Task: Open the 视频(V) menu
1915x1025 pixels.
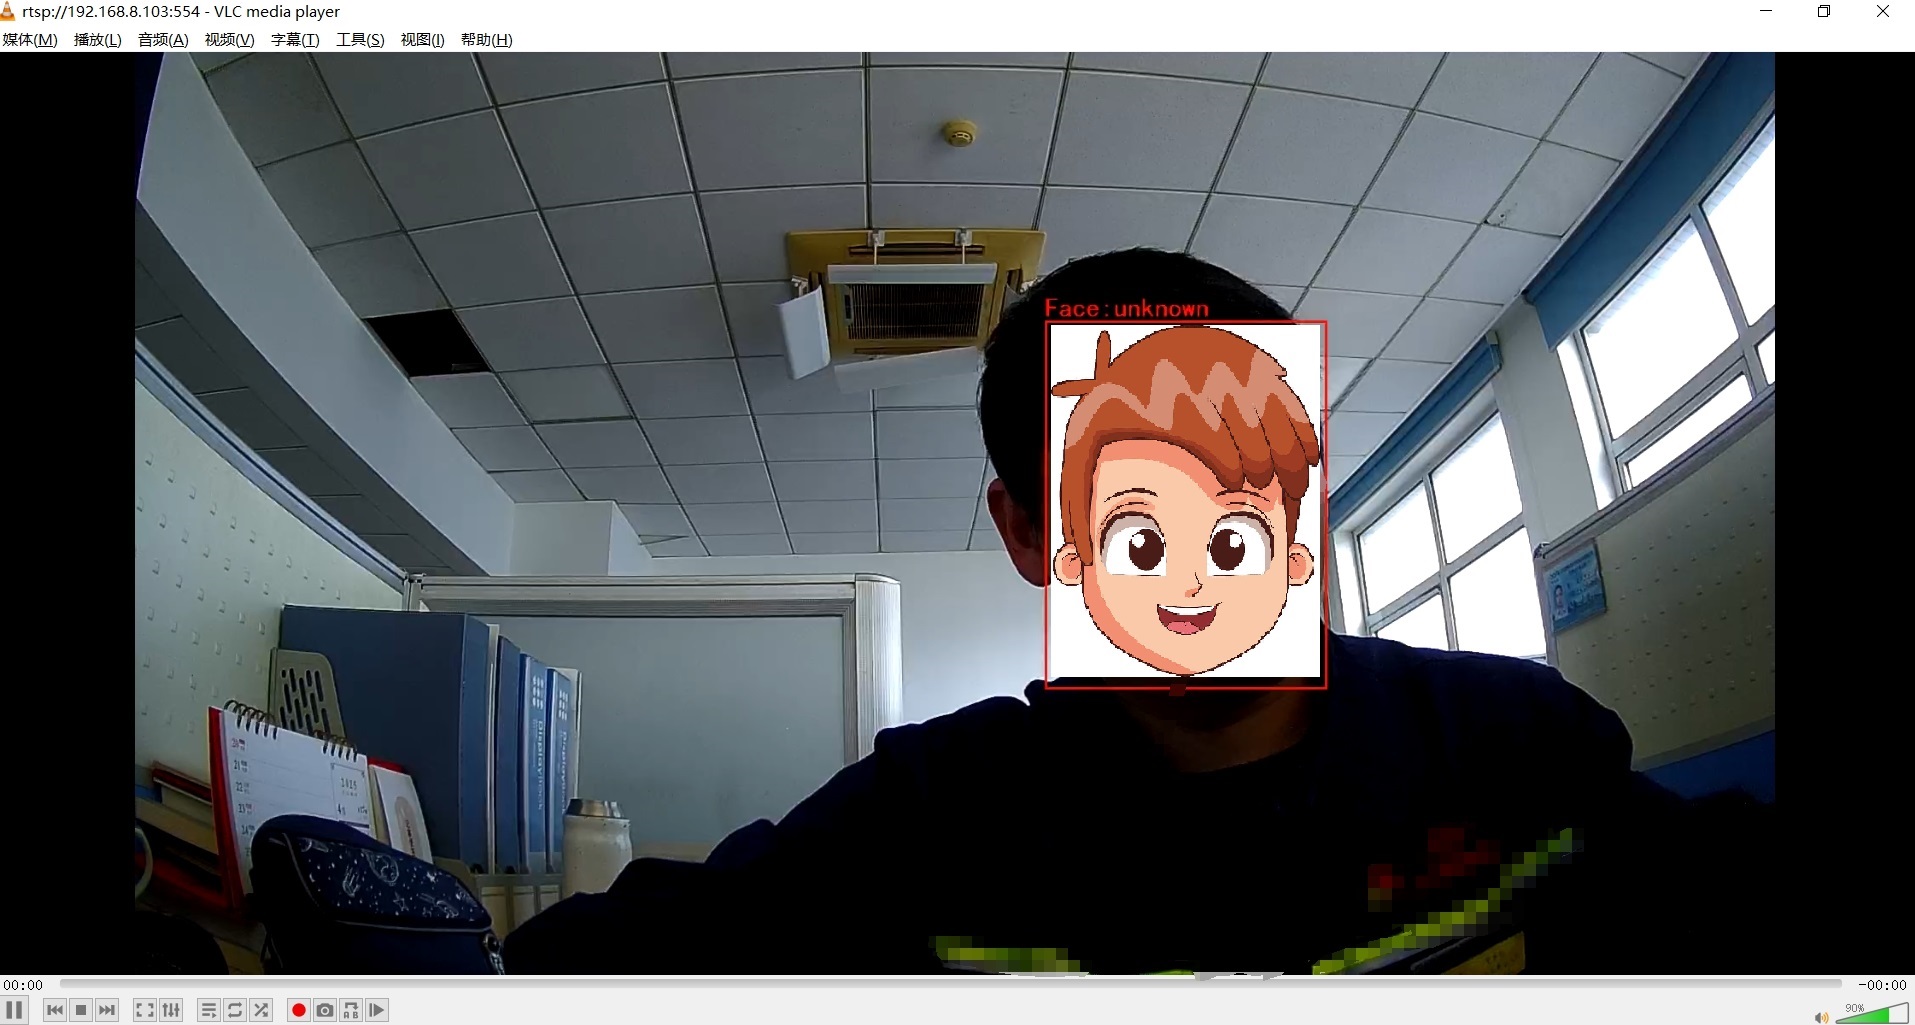Action: 229,40
